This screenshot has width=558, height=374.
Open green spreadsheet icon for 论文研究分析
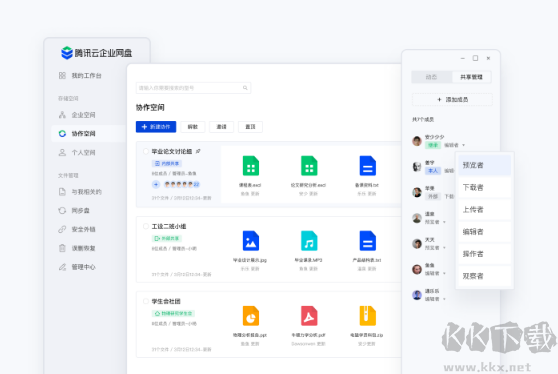pyautogui.click(x=309, y=166)
